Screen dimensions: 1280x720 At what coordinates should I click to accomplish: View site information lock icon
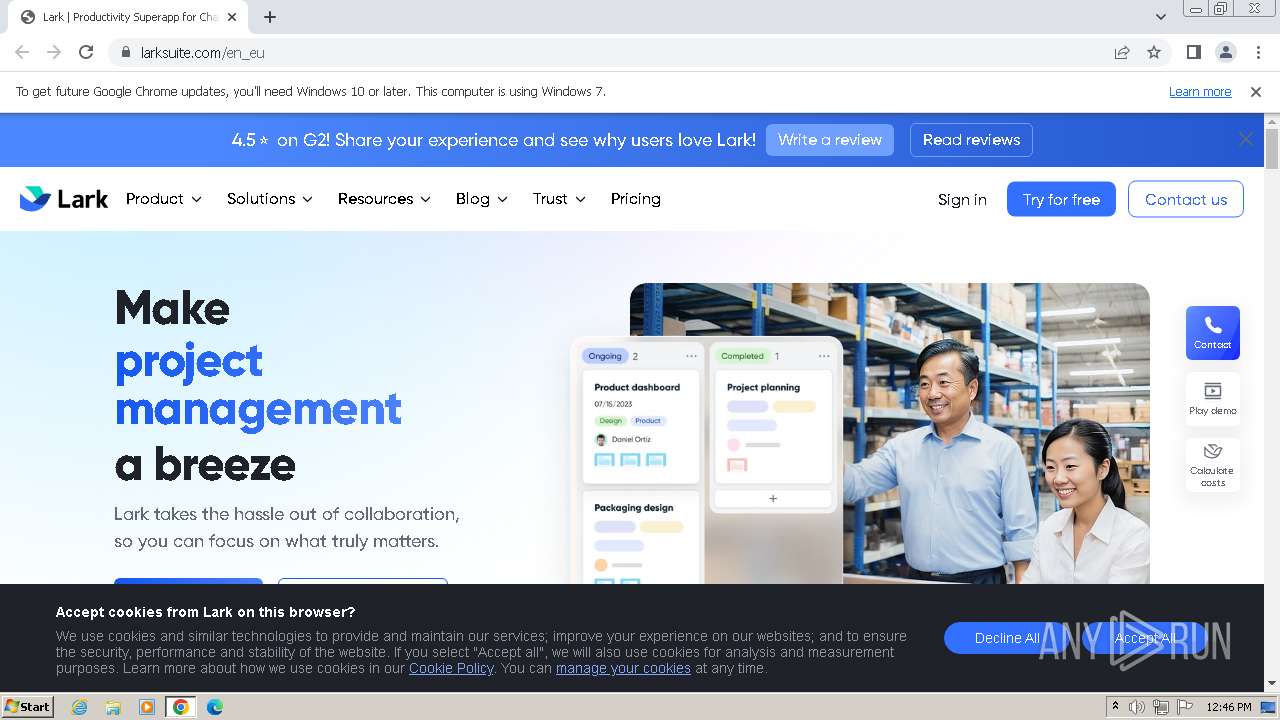point(126,52)
